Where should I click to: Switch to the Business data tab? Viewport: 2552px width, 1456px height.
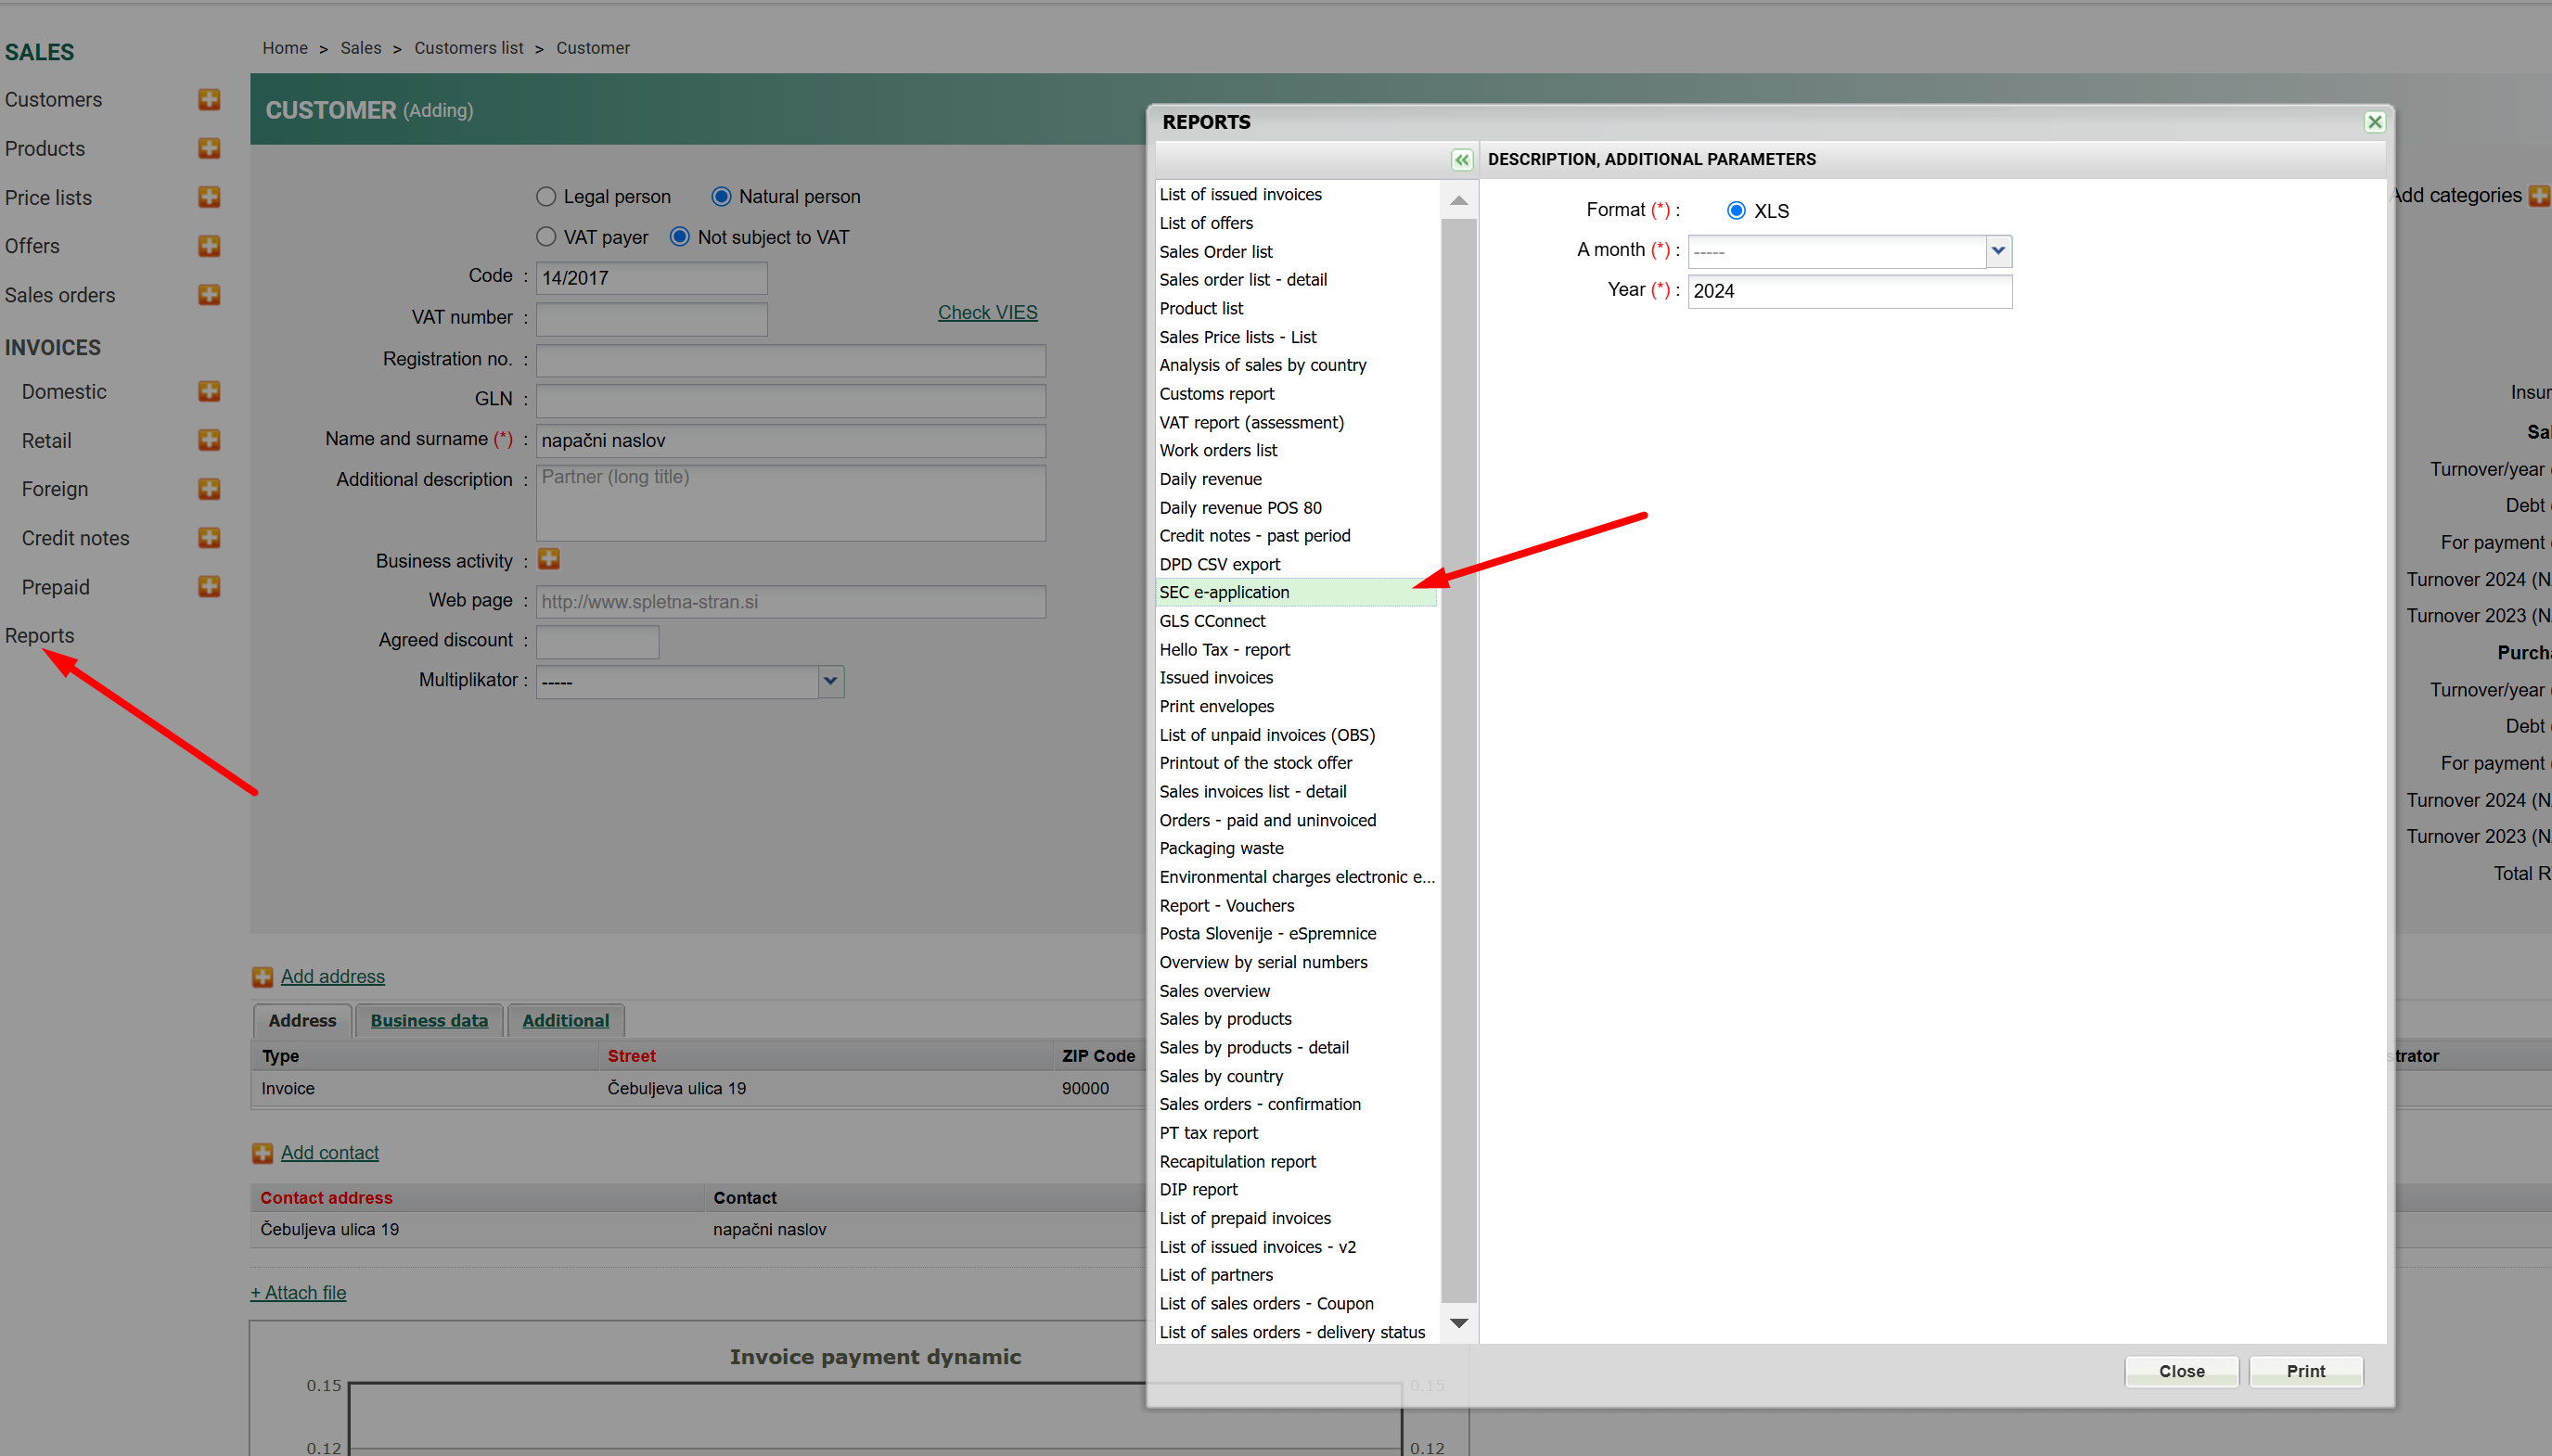(x=429, y=1020)
